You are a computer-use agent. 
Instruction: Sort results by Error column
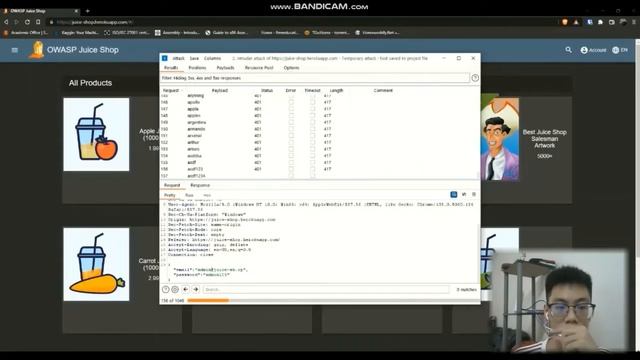point(291,90)
